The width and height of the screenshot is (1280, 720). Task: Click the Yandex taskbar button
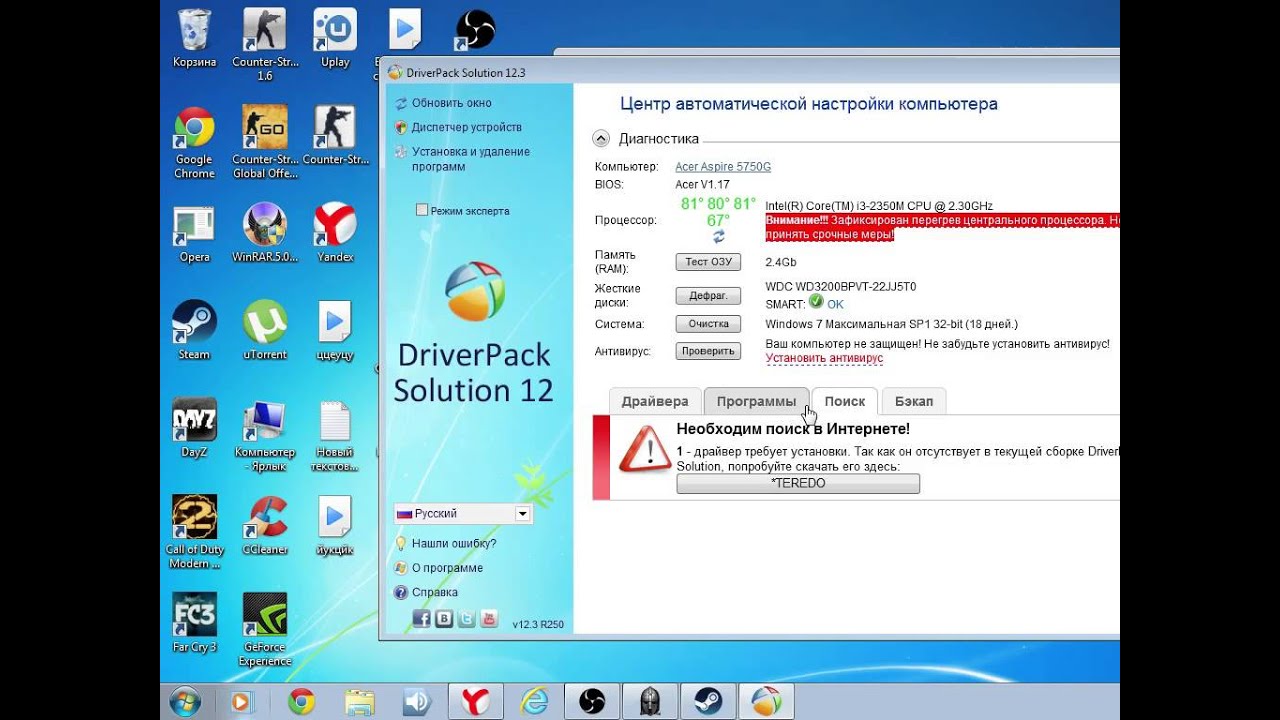[476, 702]
